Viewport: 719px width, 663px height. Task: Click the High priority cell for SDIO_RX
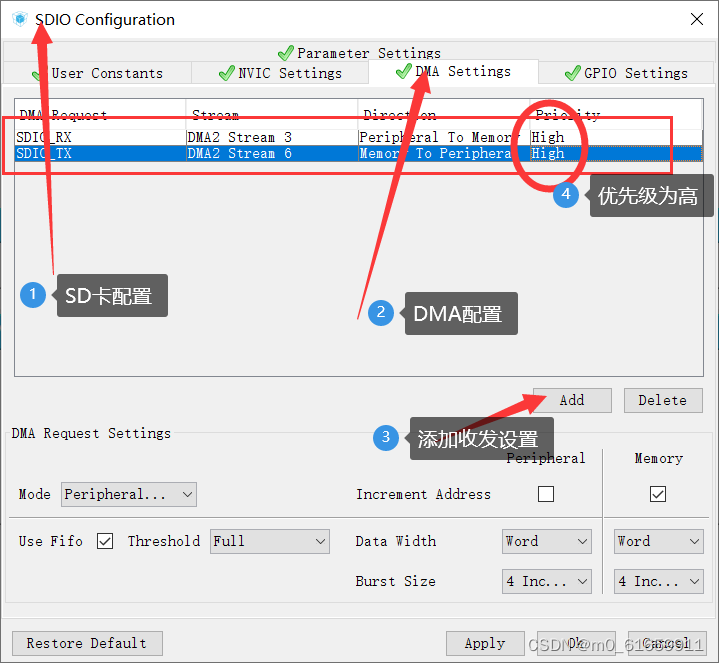tap(616, 137)
